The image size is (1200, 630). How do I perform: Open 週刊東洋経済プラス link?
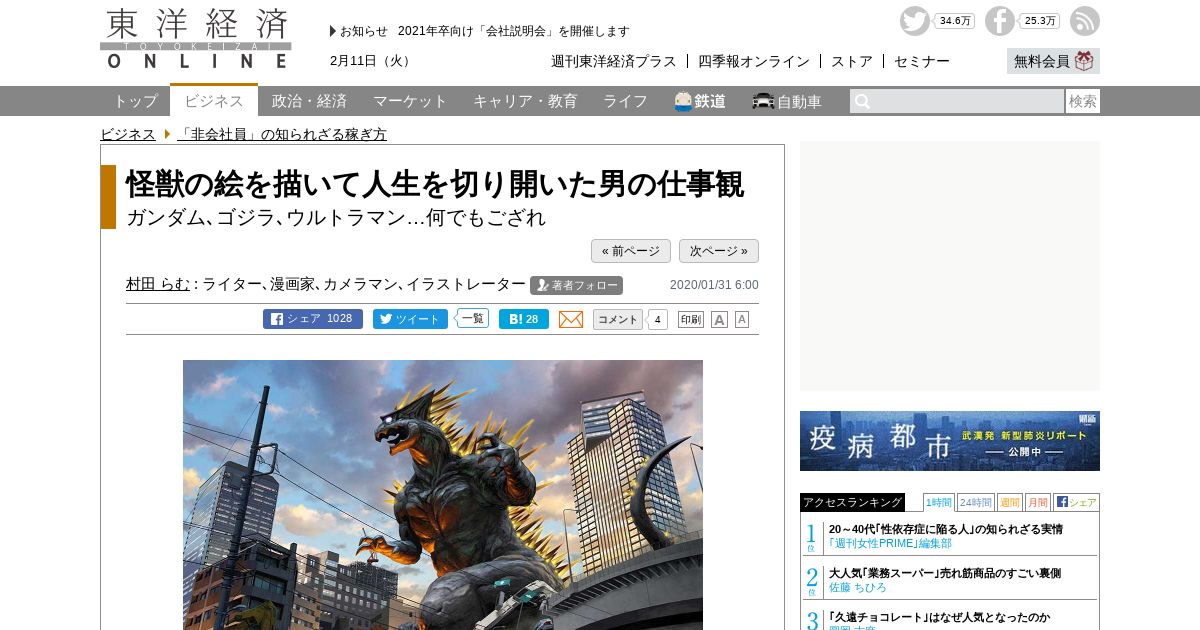614,61
